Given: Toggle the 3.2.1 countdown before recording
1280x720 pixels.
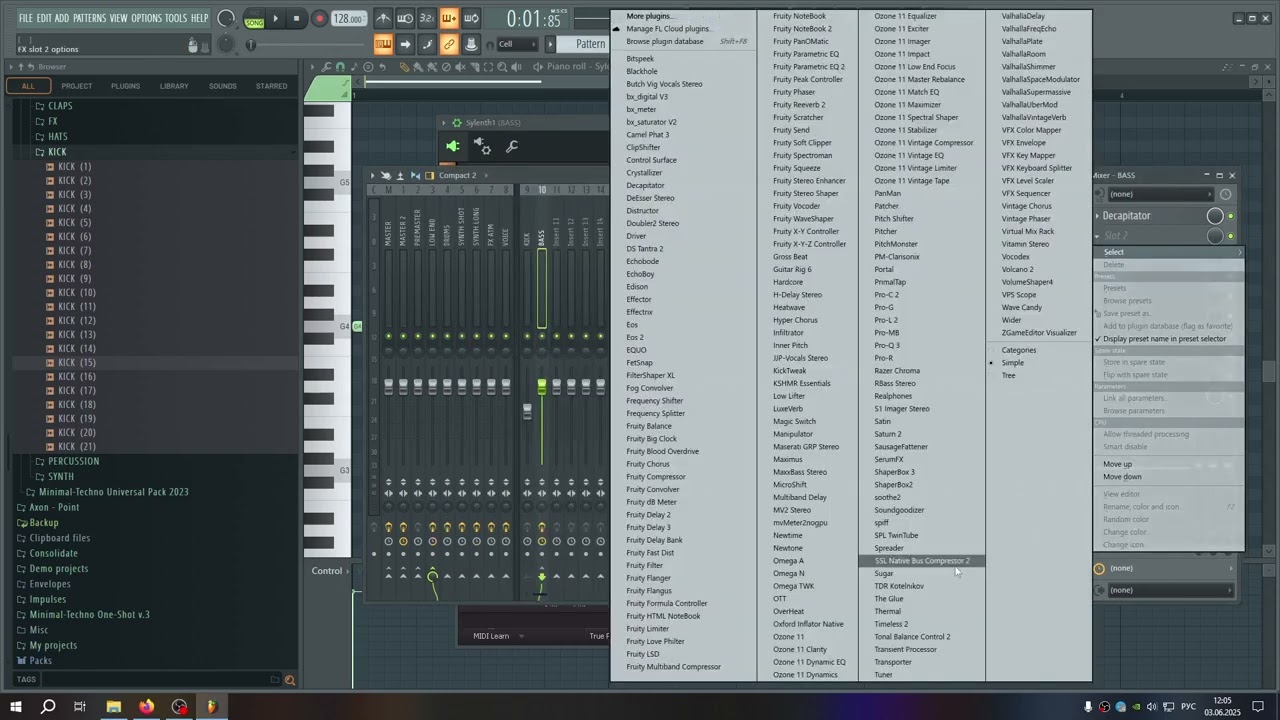Looking at the screenshot, I should 427,18.
